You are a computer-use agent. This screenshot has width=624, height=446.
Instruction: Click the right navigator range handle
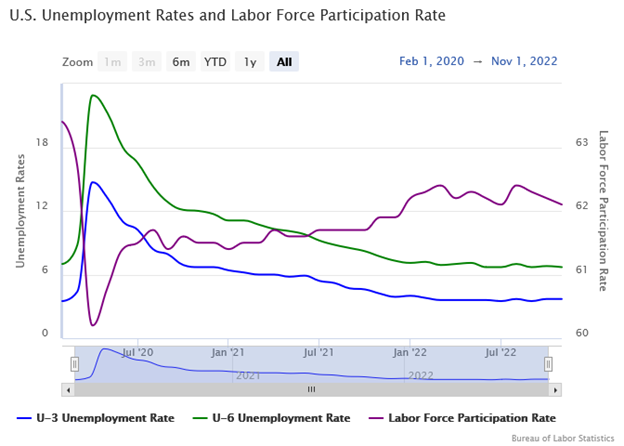(x=548, y=363)
